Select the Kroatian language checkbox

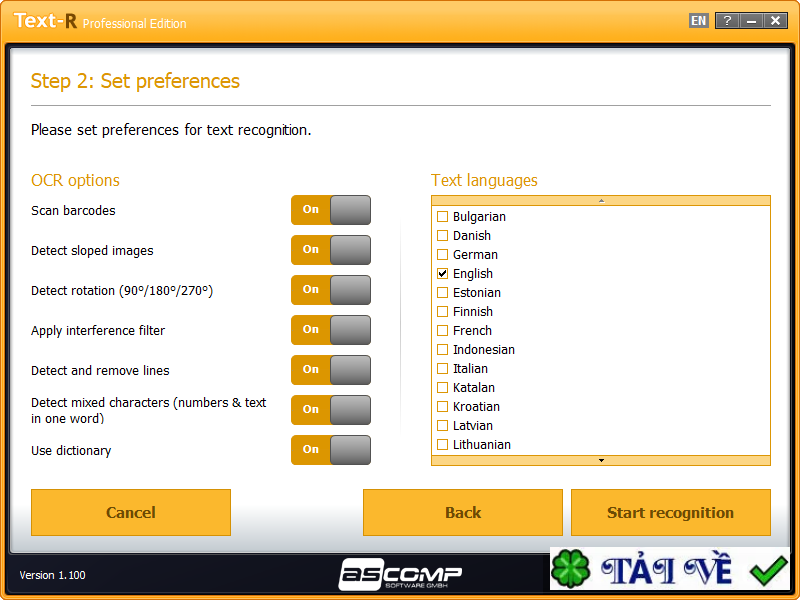click(442, 406)
